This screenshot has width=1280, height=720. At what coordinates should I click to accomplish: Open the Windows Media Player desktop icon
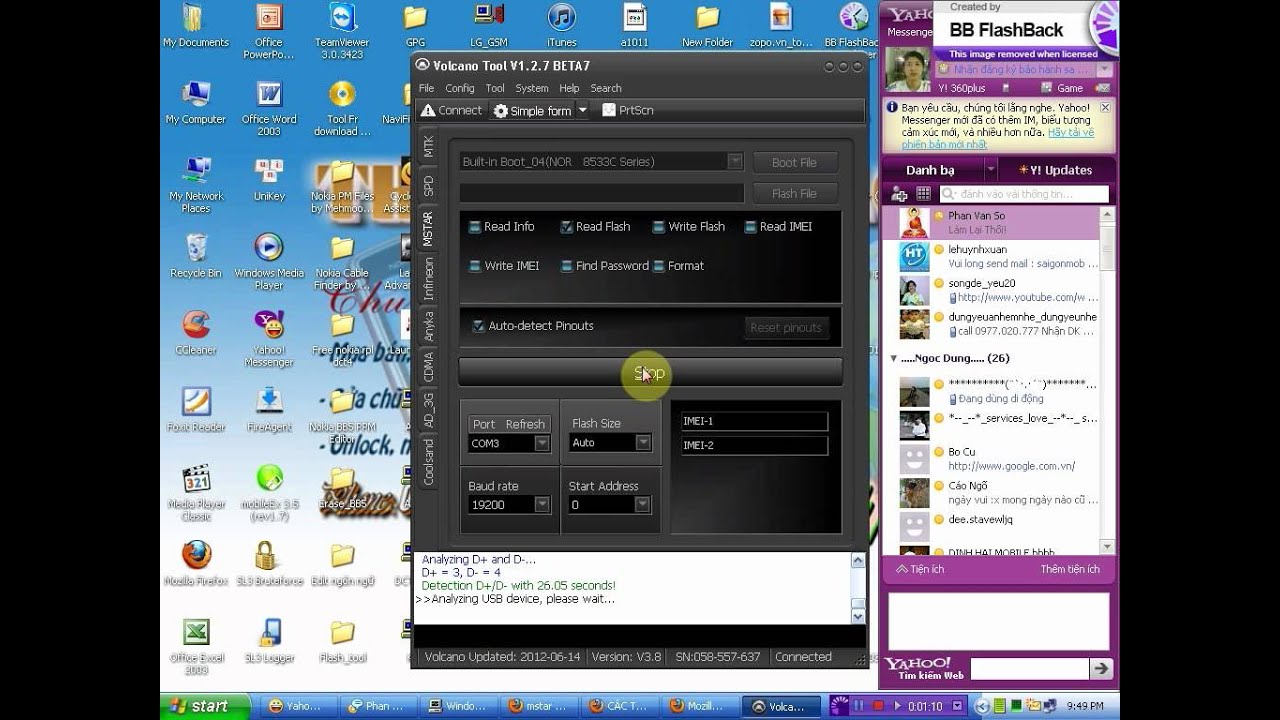(269, 262)
